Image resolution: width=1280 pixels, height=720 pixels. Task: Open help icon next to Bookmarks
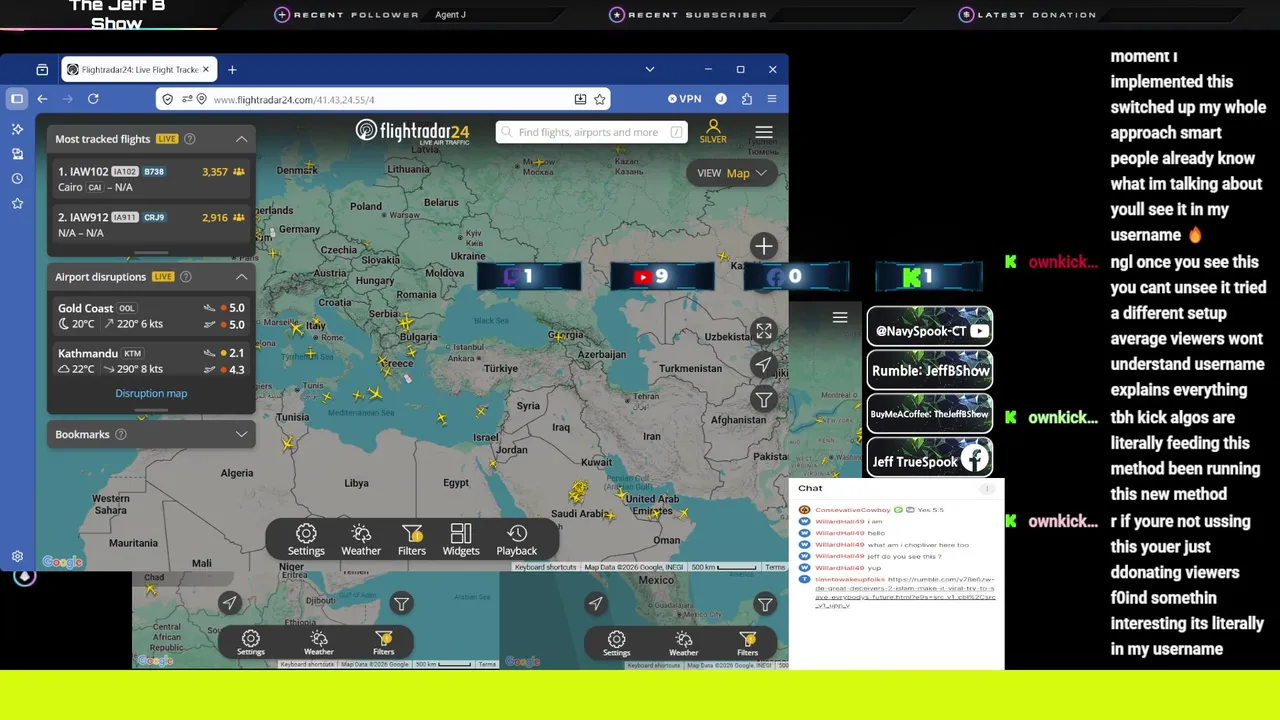point(121,434)
